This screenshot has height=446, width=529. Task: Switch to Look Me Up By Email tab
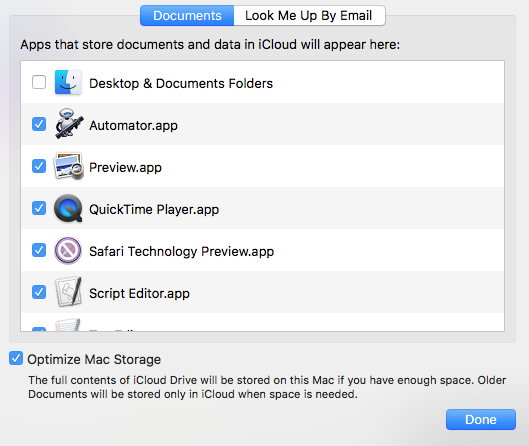click(309, 16)
